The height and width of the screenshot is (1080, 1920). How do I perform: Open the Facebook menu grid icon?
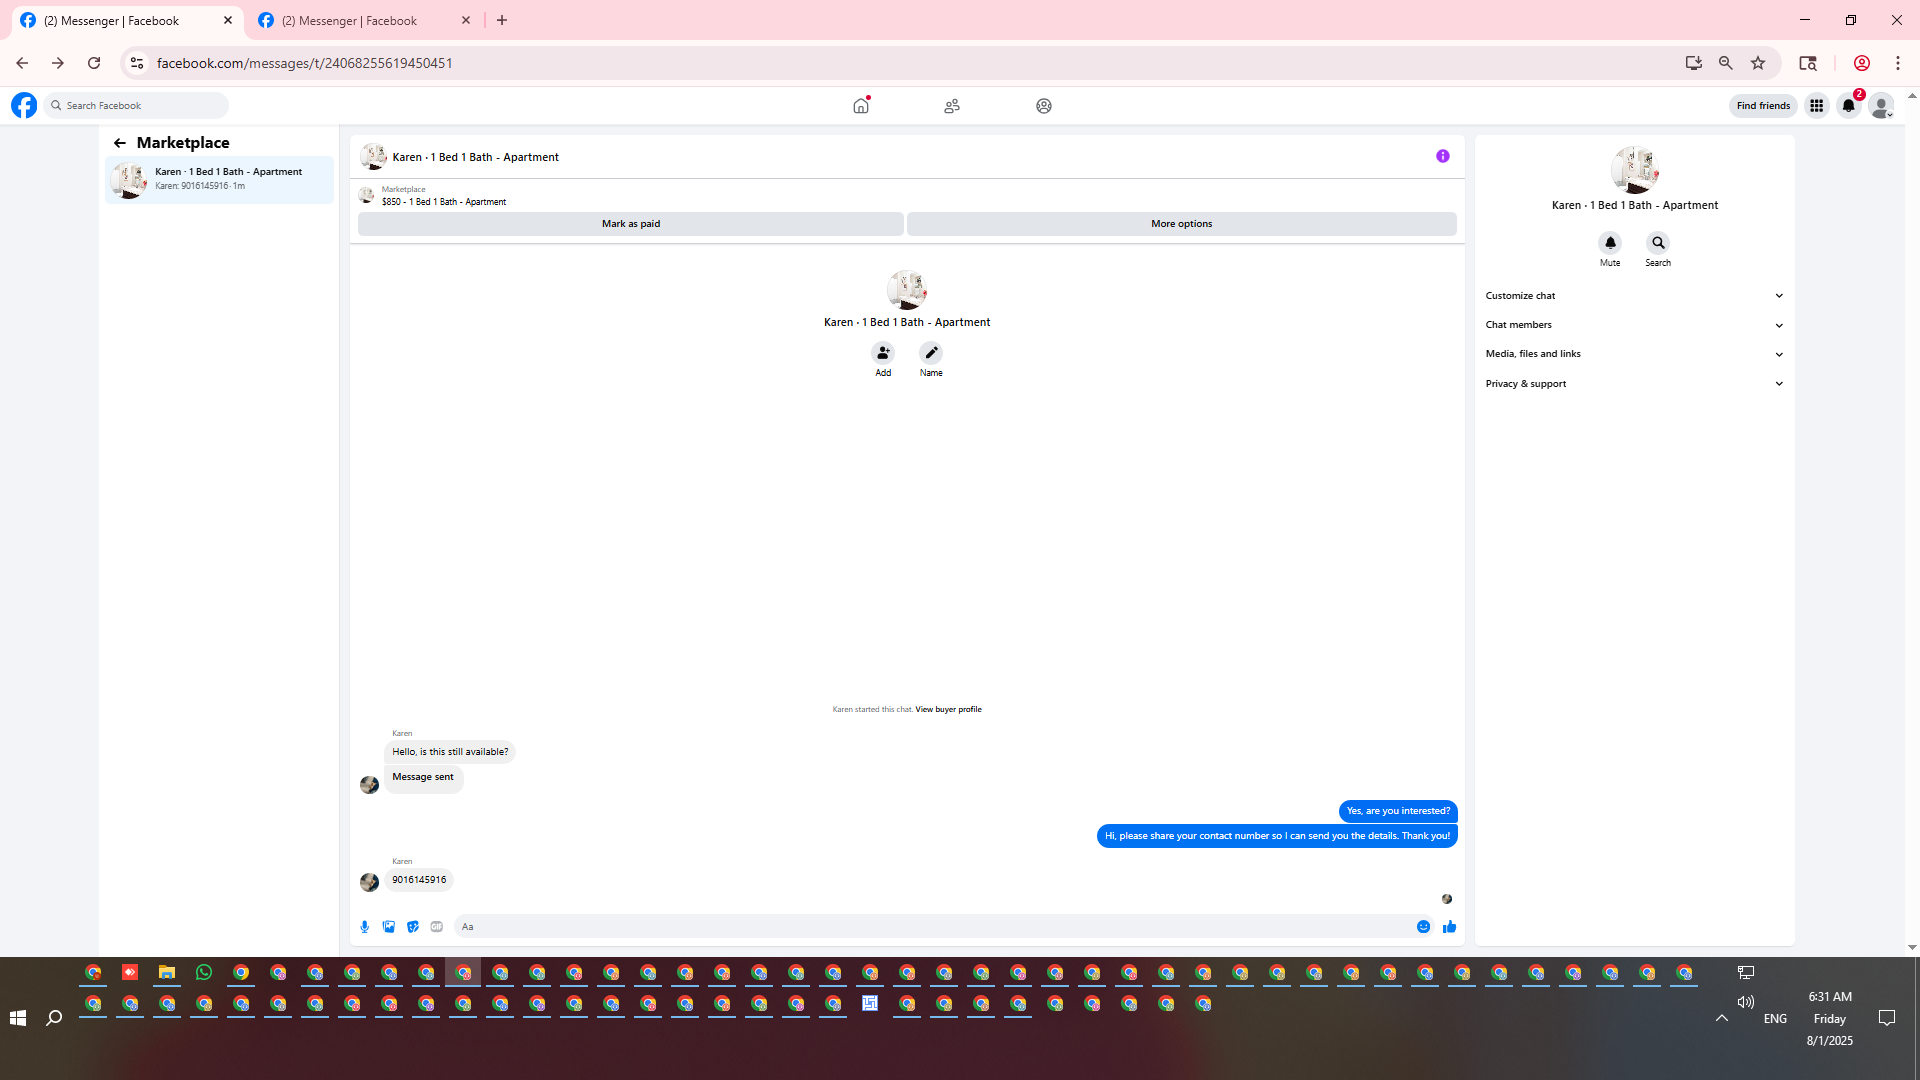tap(1816, 106)
